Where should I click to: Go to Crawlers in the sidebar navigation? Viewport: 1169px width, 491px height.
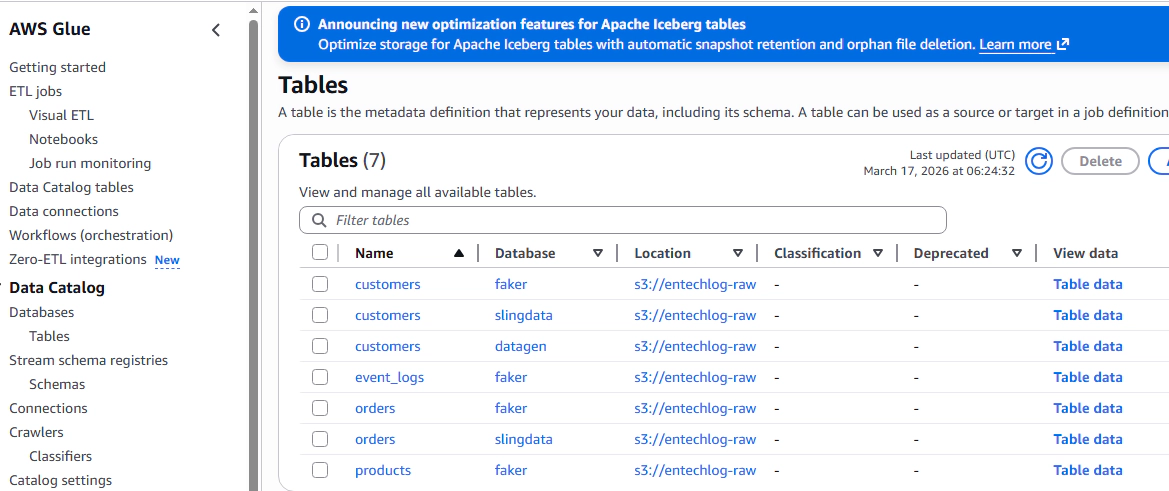(36, 432)
